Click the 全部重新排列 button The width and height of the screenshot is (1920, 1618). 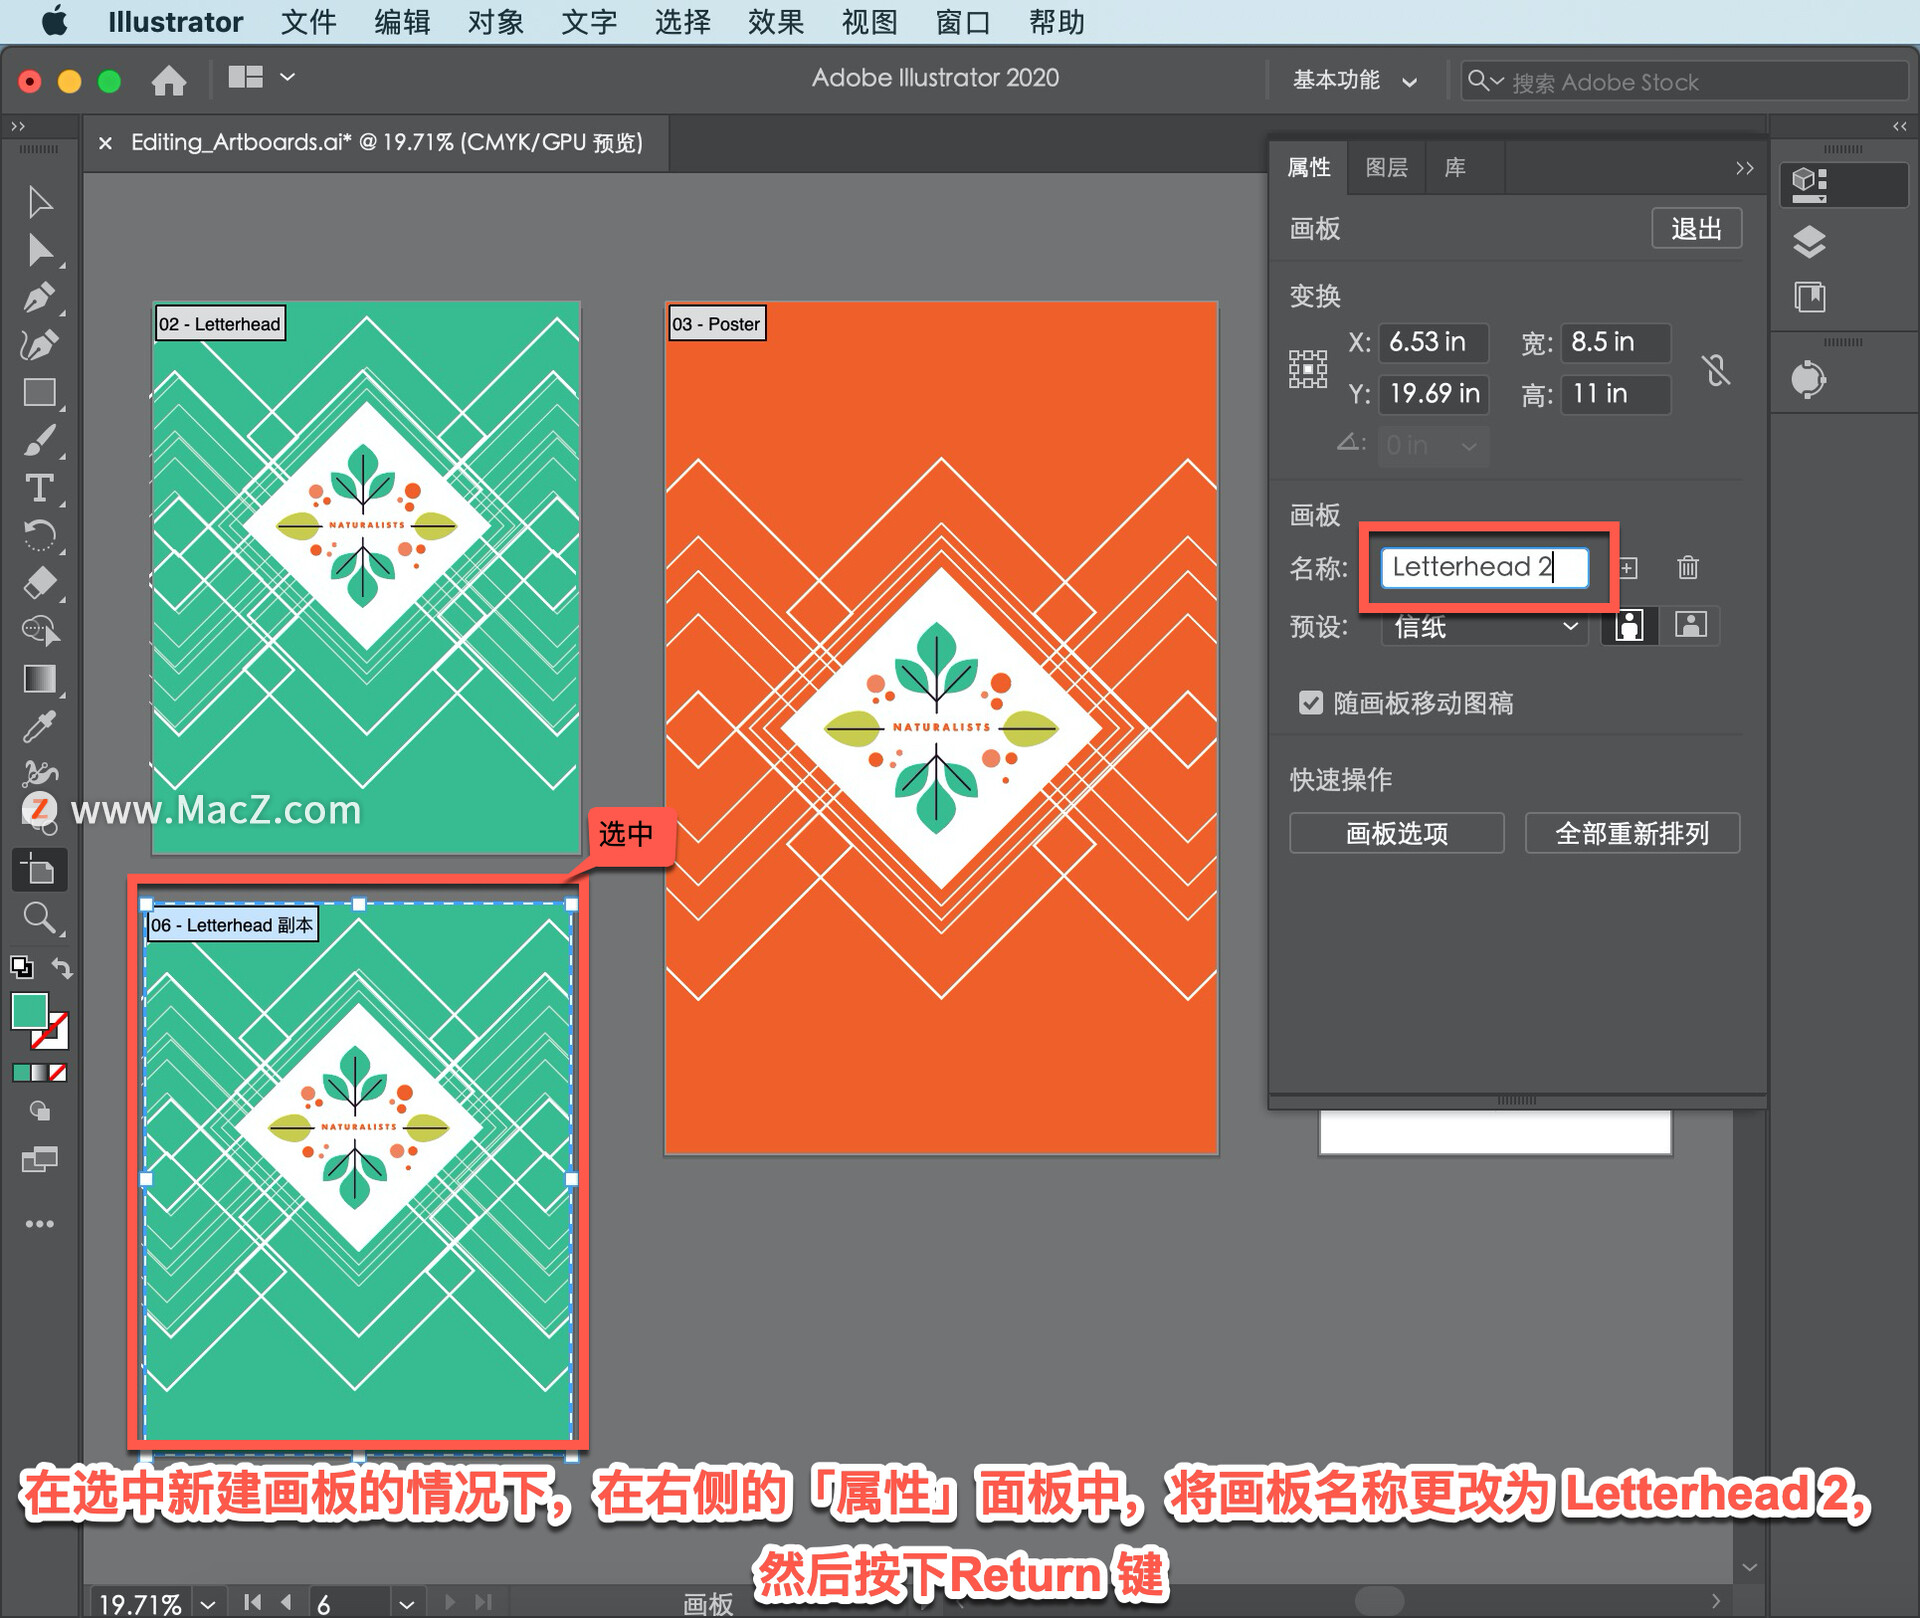click(x=1631, y=833)
